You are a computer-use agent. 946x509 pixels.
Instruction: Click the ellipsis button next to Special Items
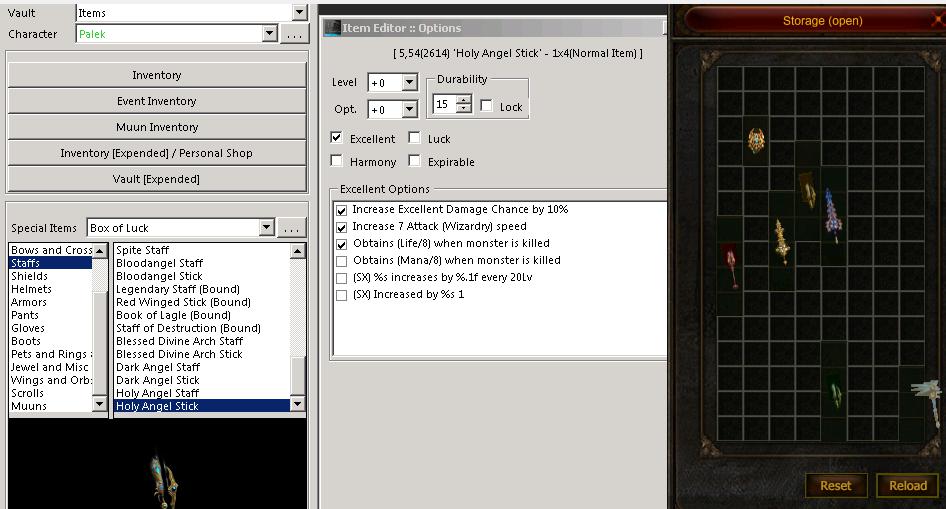coord(292,228)
